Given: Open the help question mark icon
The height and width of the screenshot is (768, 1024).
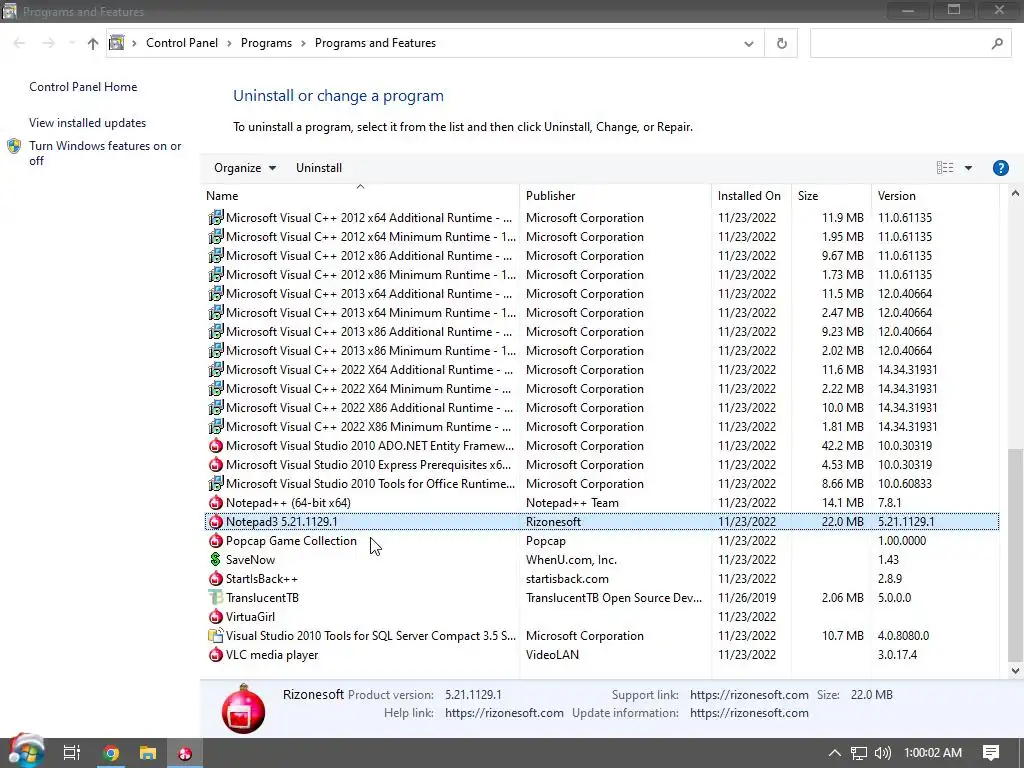Looking at the screenshot, I should point(1000,168).
